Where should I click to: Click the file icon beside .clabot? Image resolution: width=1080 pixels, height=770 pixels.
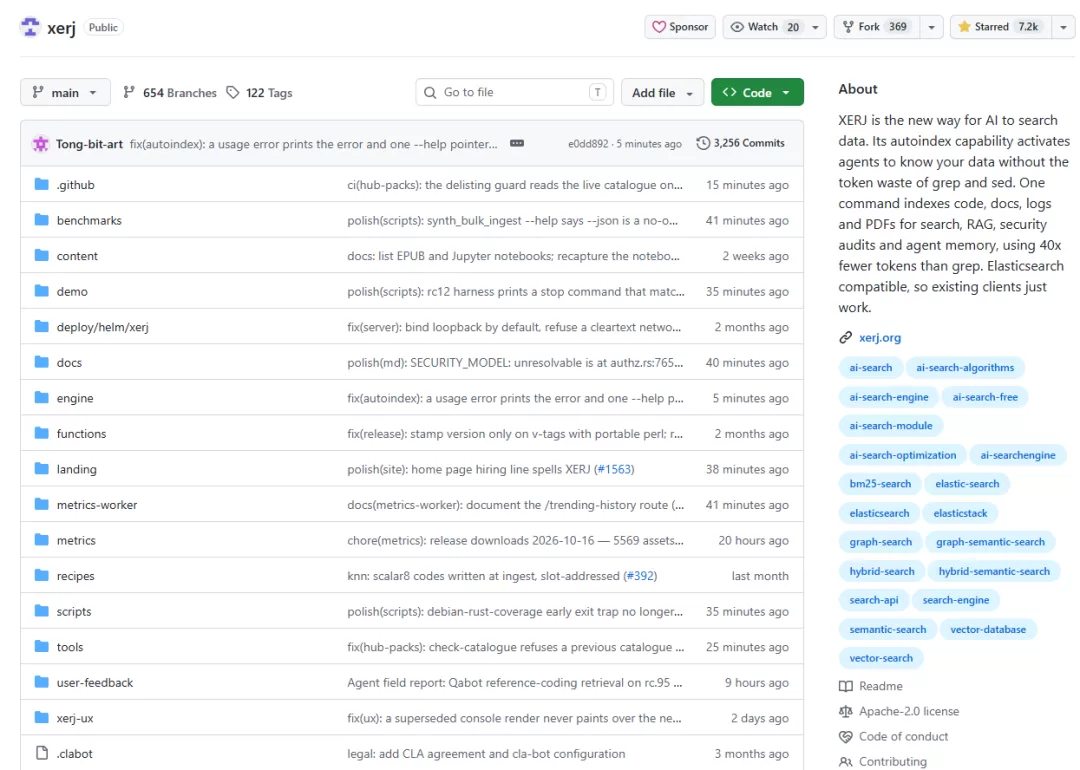coord(41,753)
